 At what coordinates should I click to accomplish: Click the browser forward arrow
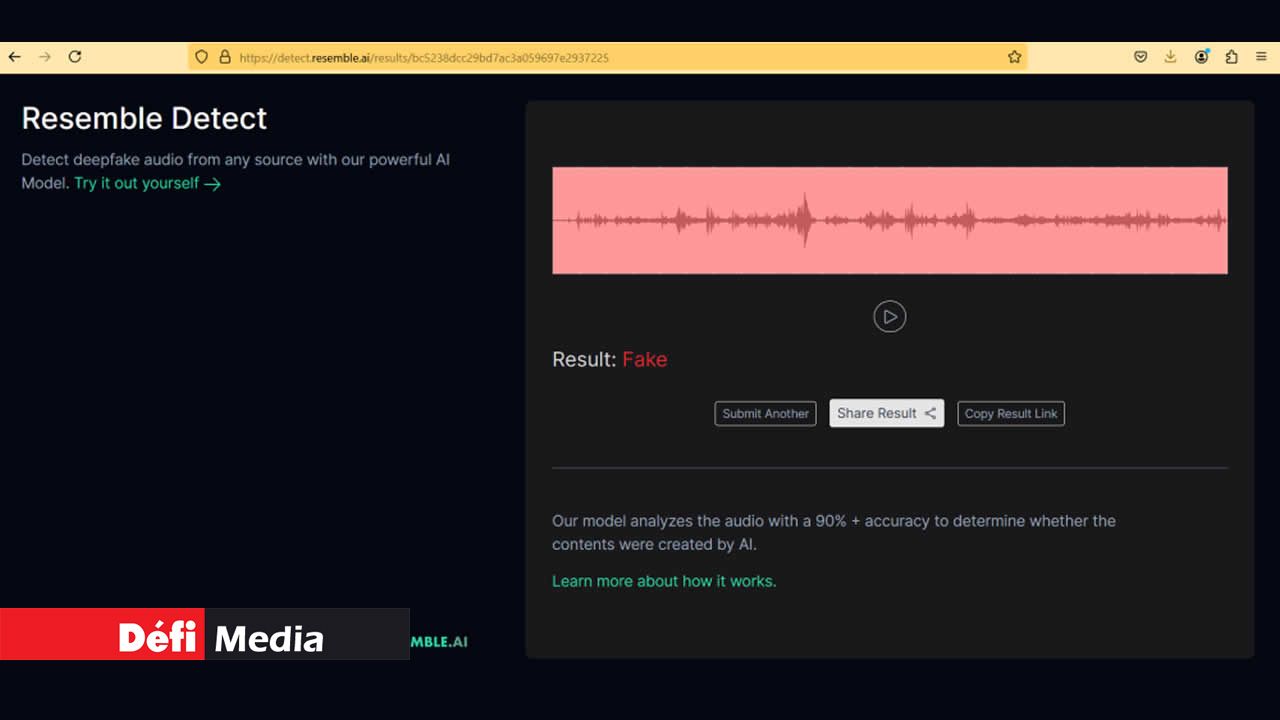44,57
